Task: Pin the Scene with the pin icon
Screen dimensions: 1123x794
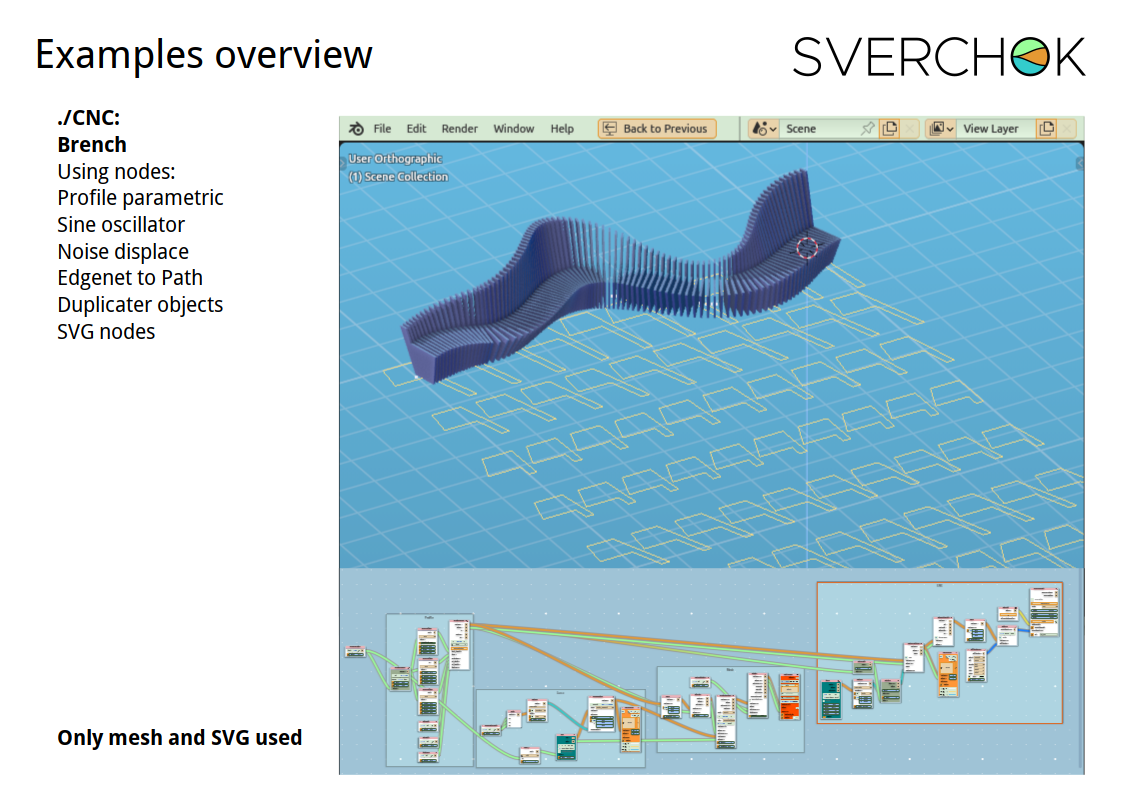Action: 867,129
